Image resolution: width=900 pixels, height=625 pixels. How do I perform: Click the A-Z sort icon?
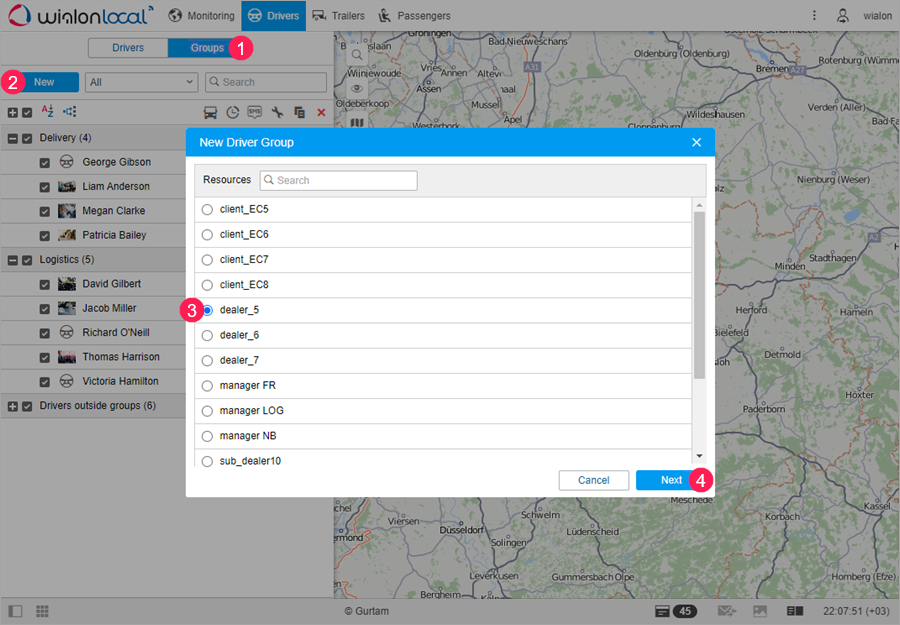click(47, 112)
